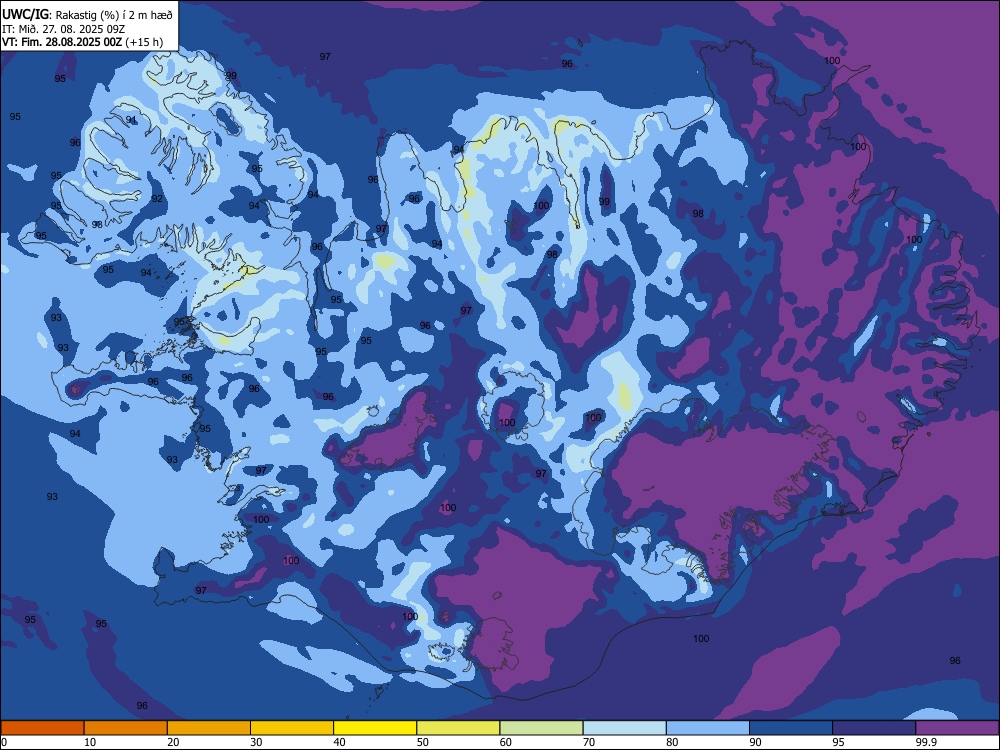Click the purple legend swatch above 99.9

click(x=957, y=728)
